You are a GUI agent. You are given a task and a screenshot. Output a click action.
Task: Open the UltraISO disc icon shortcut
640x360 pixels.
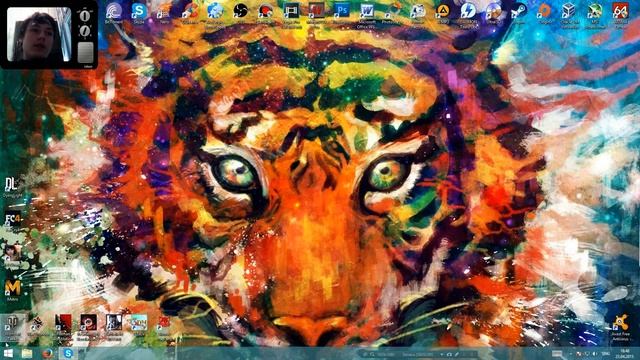click(493, 11)
